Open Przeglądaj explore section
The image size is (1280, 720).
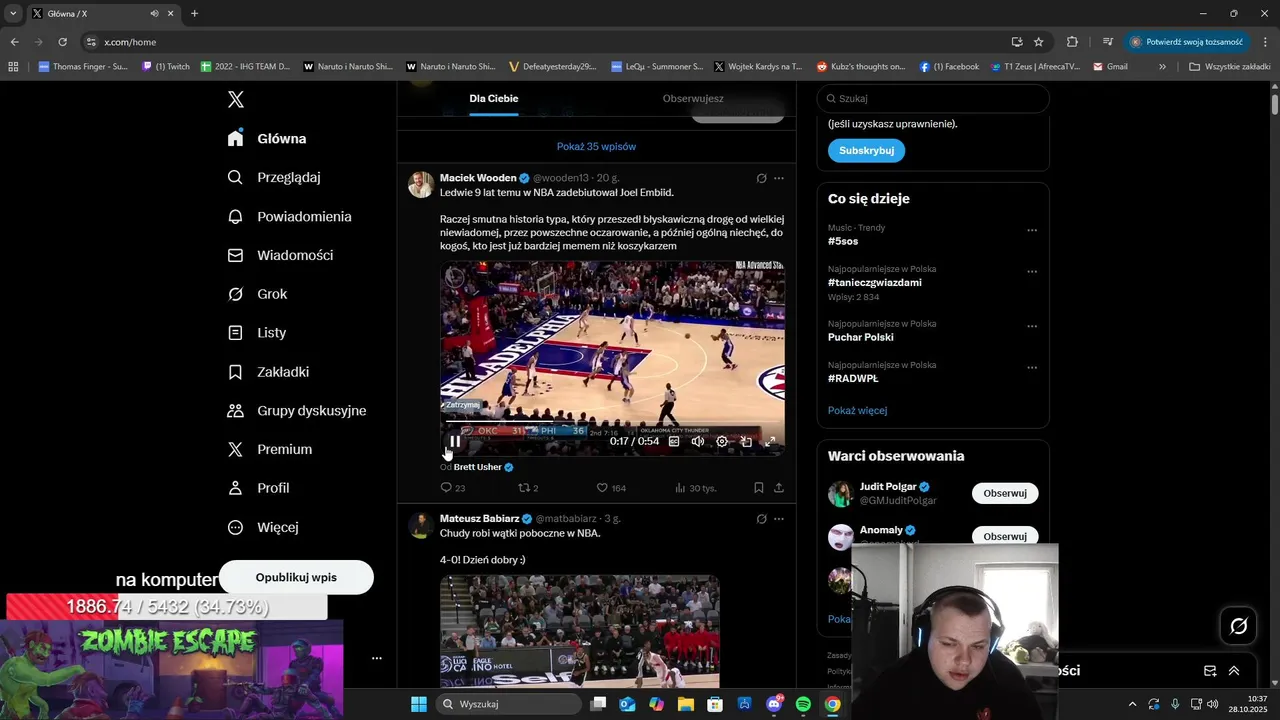tap(273, 177)
